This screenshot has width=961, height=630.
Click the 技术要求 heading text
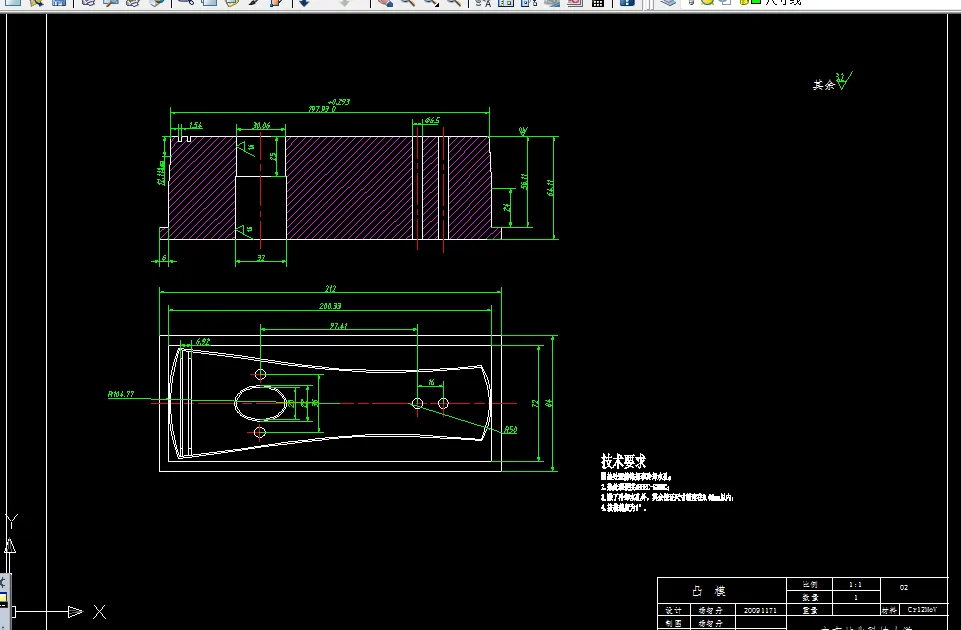click(x=623, y=461)
